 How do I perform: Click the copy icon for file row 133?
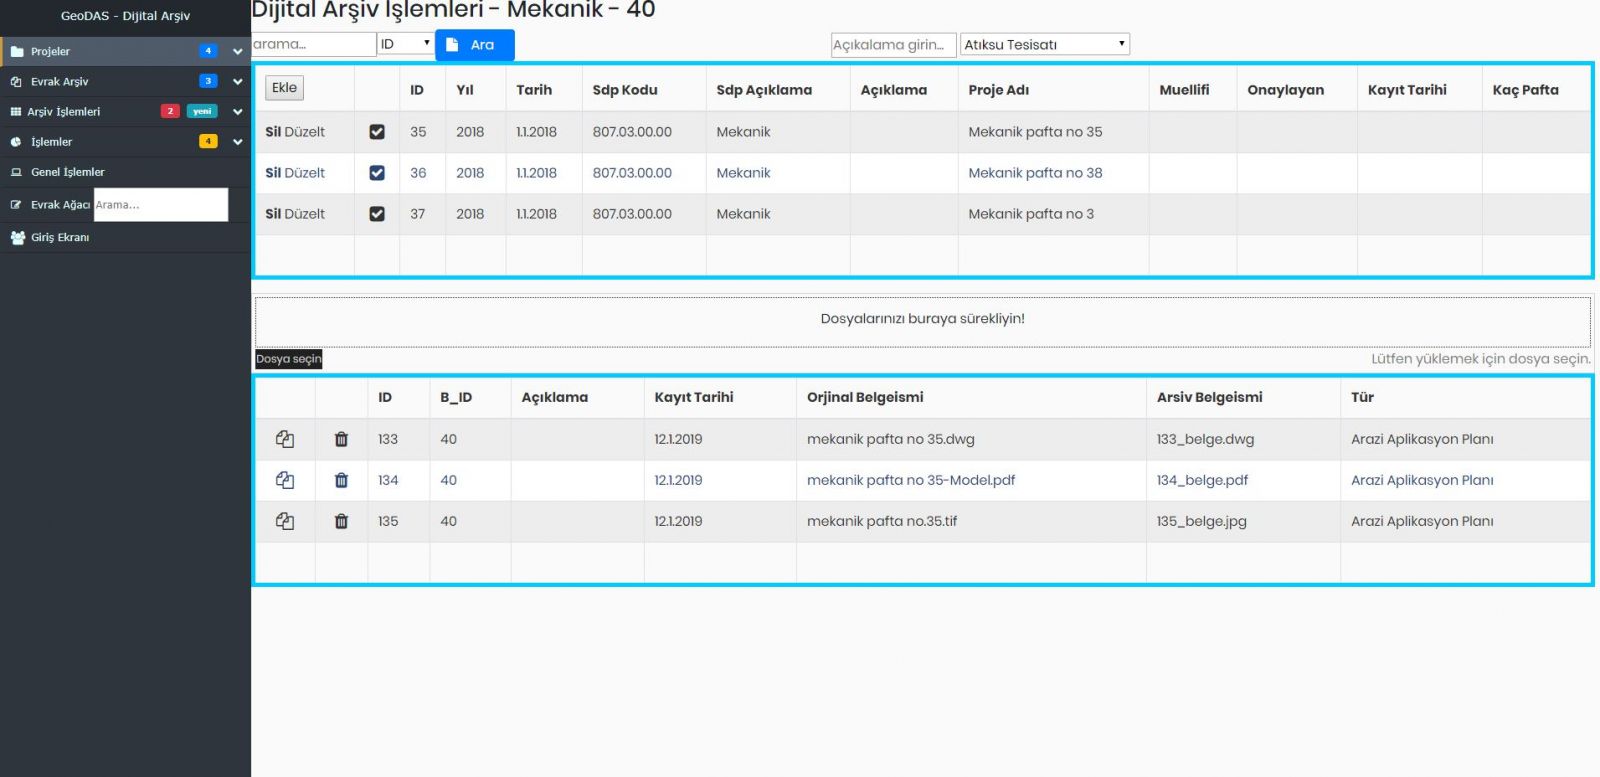(285, 439)
